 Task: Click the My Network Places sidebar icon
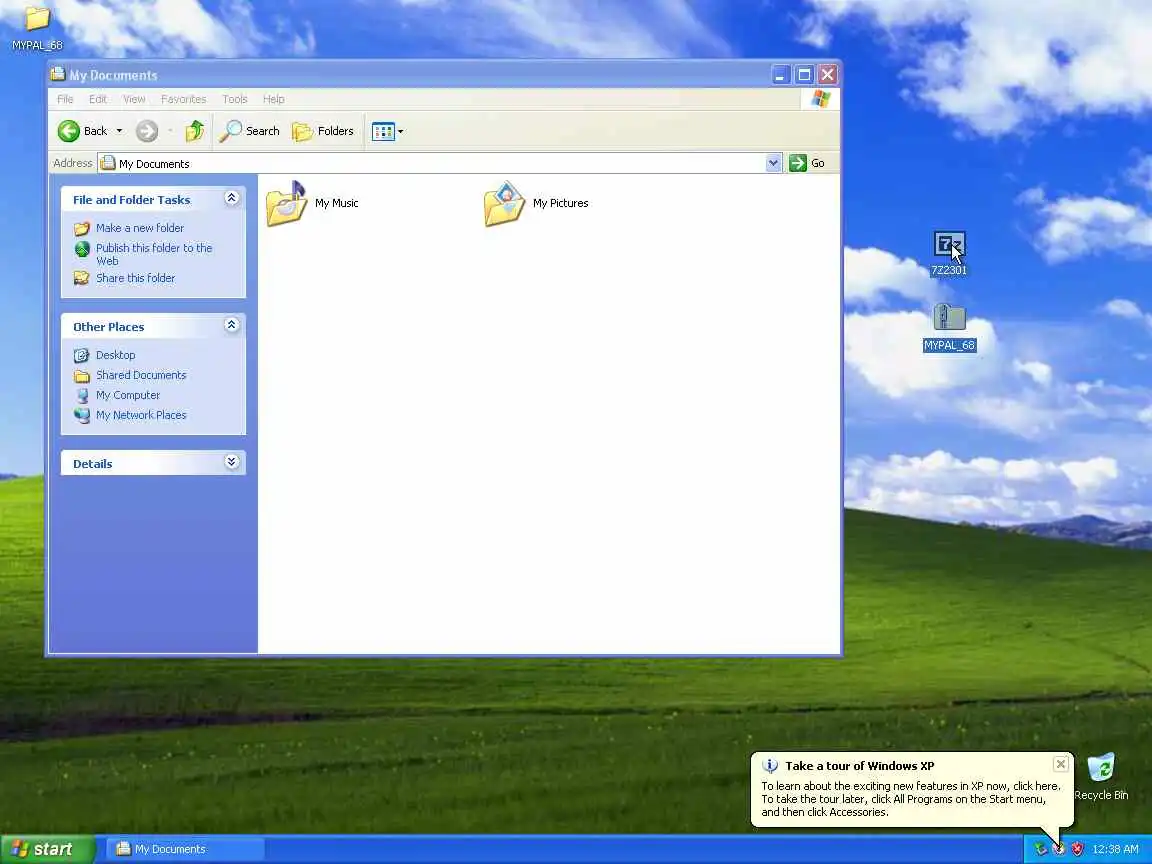tap(82, 415)
